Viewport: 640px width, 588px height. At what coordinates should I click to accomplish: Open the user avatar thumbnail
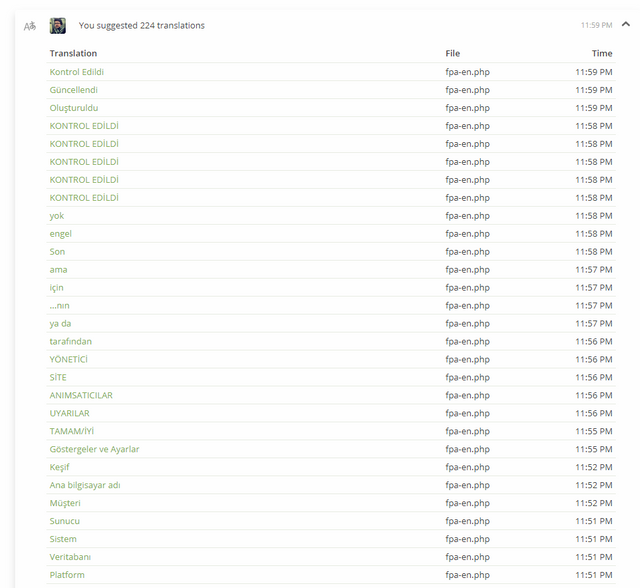pos(58,26)
